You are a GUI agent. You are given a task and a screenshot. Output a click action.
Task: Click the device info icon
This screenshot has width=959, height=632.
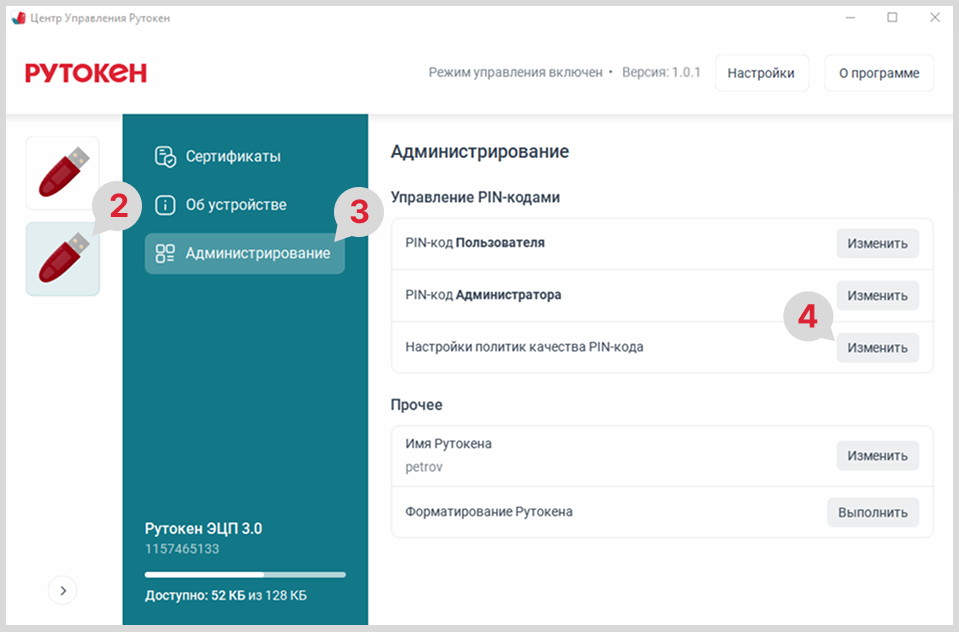point(165,205)
